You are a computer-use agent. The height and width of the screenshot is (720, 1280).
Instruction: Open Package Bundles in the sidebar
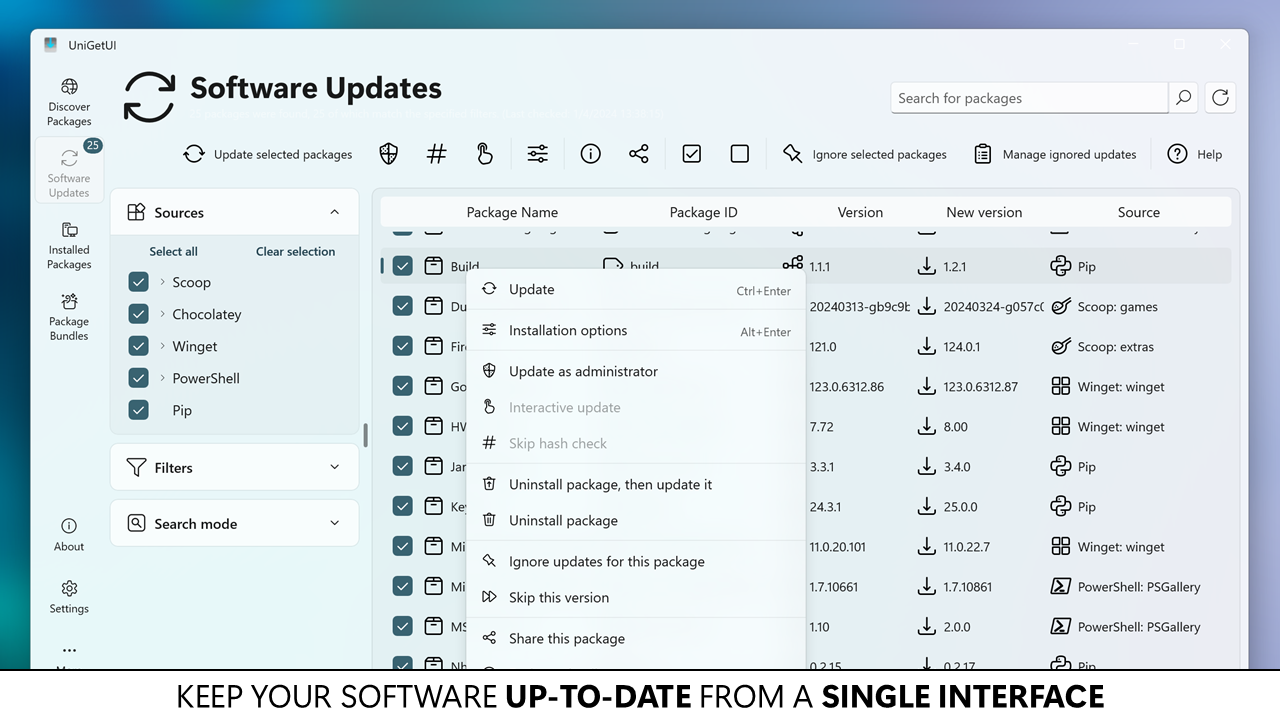coord(68,317)
